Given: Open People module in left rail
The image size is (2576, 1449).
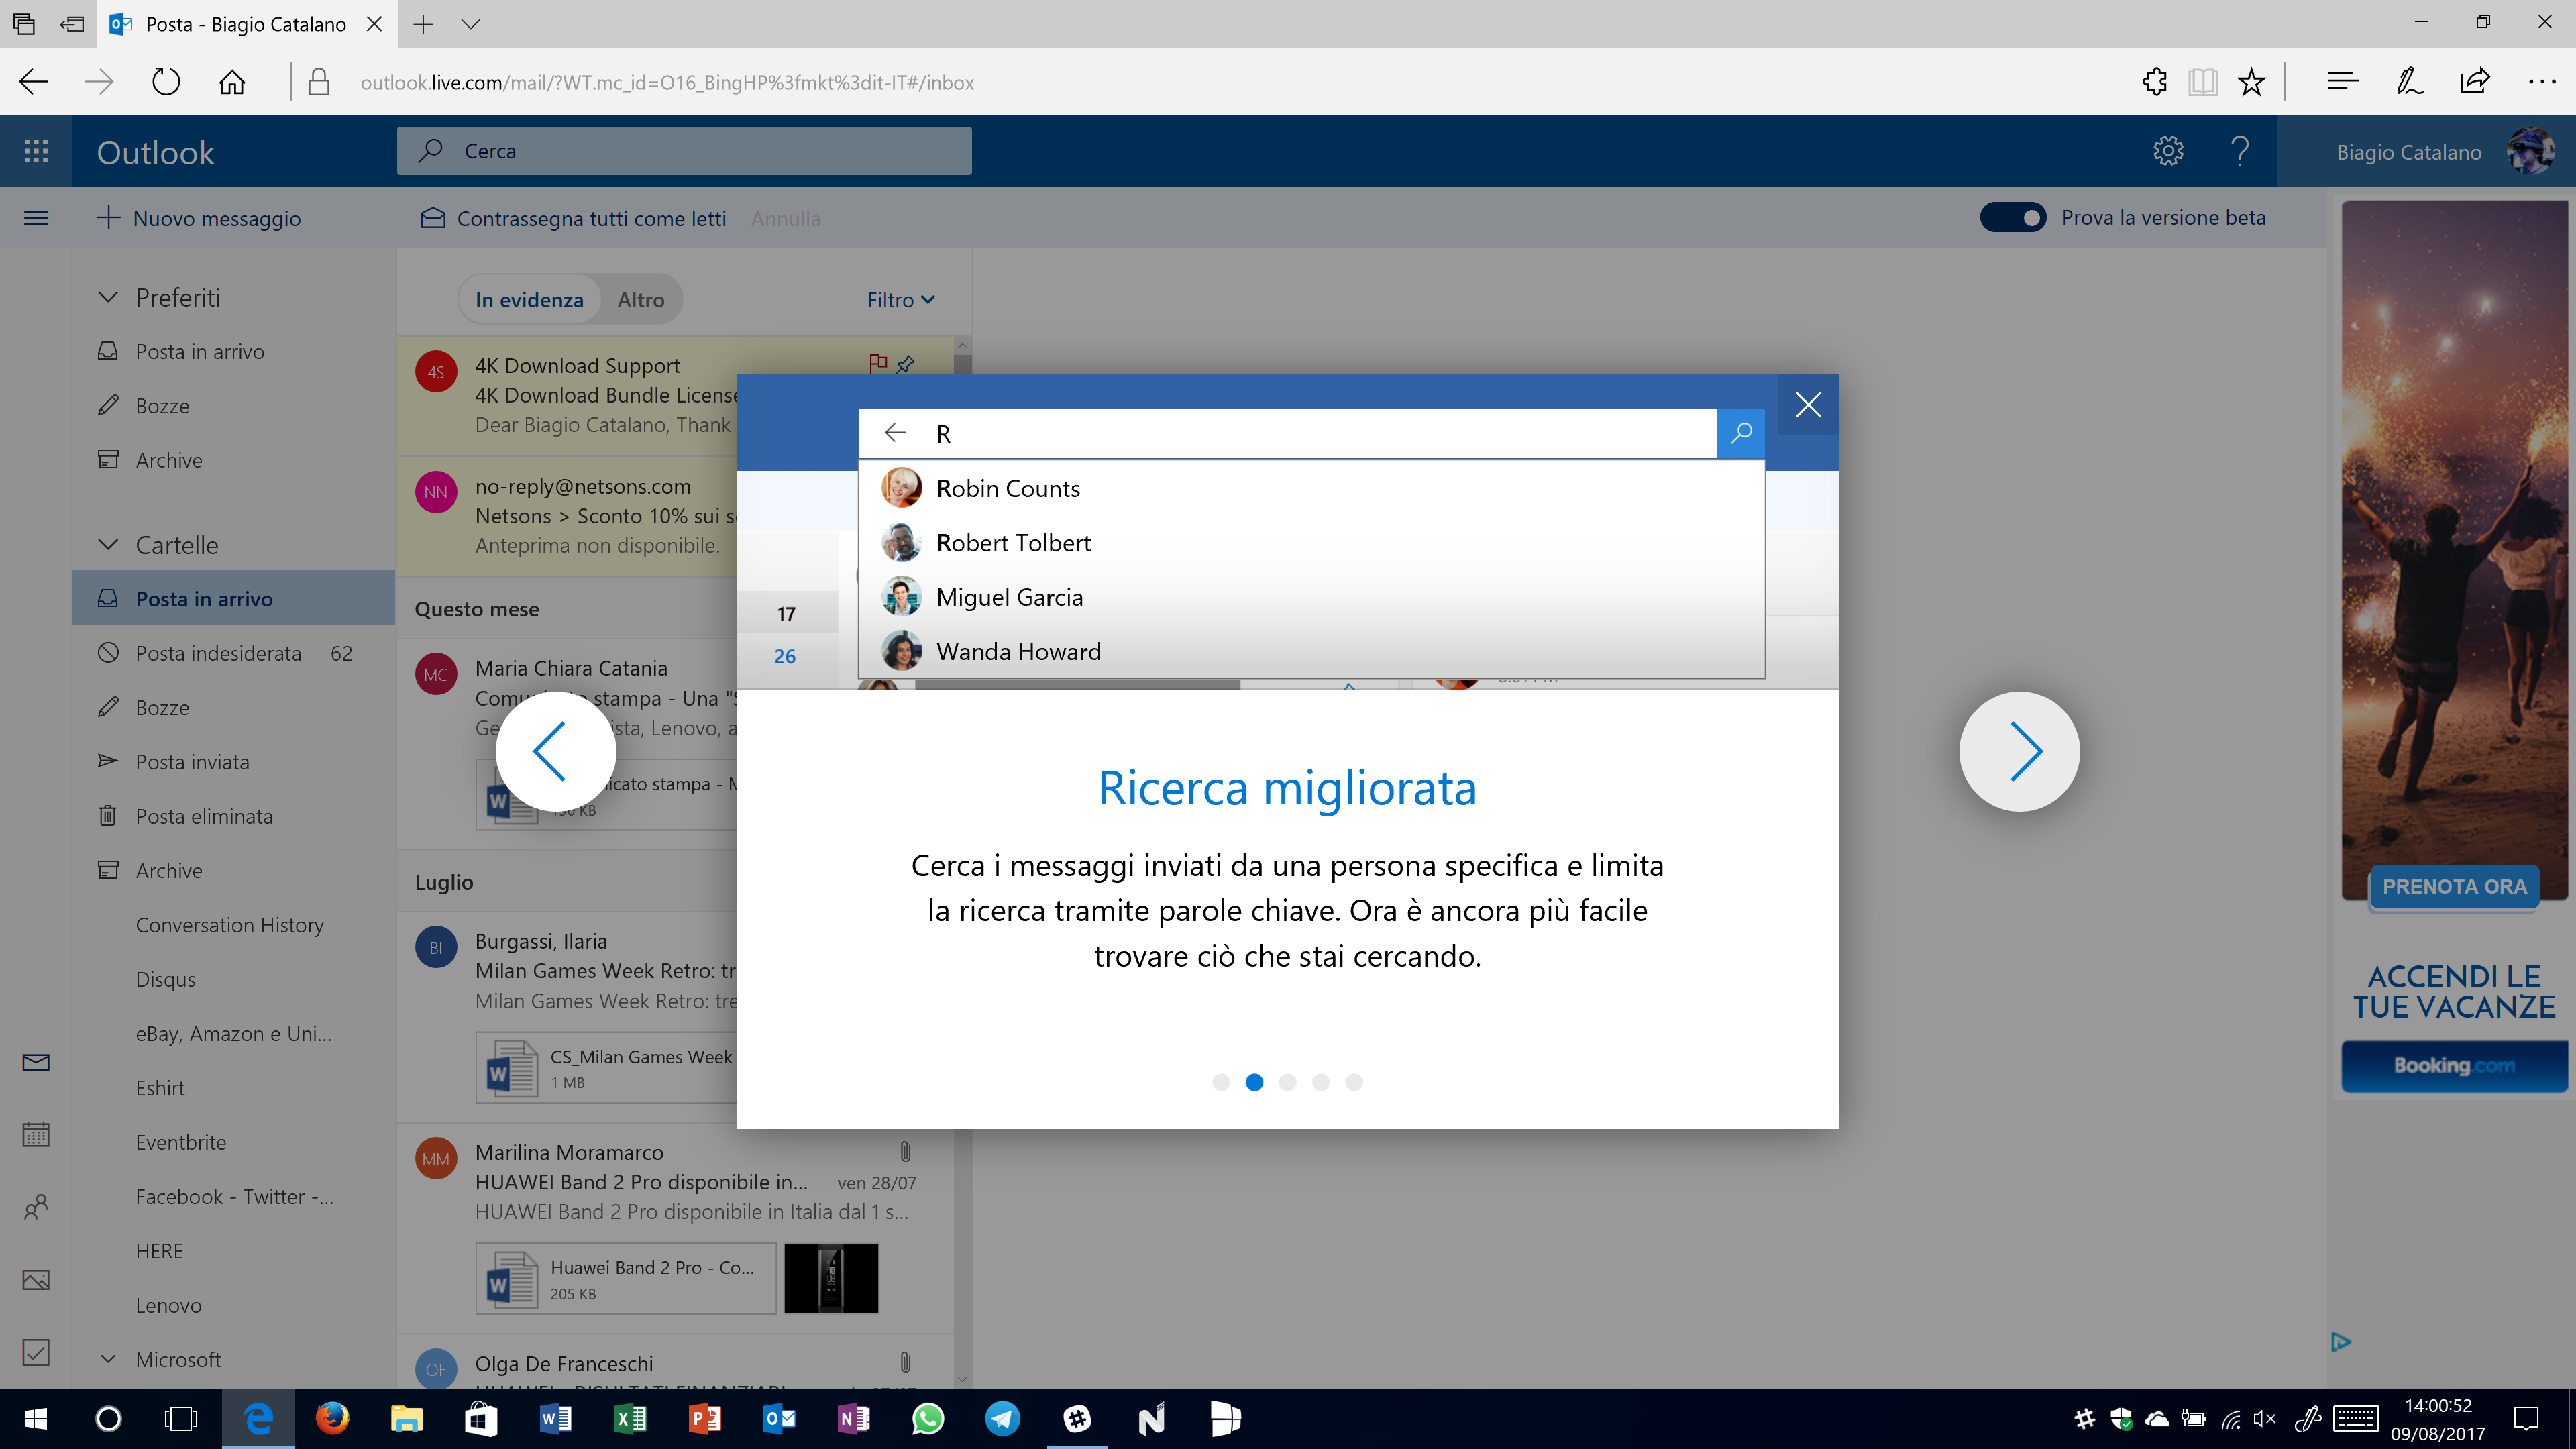Looking at the screenshot, I should tap(36, 1207).
